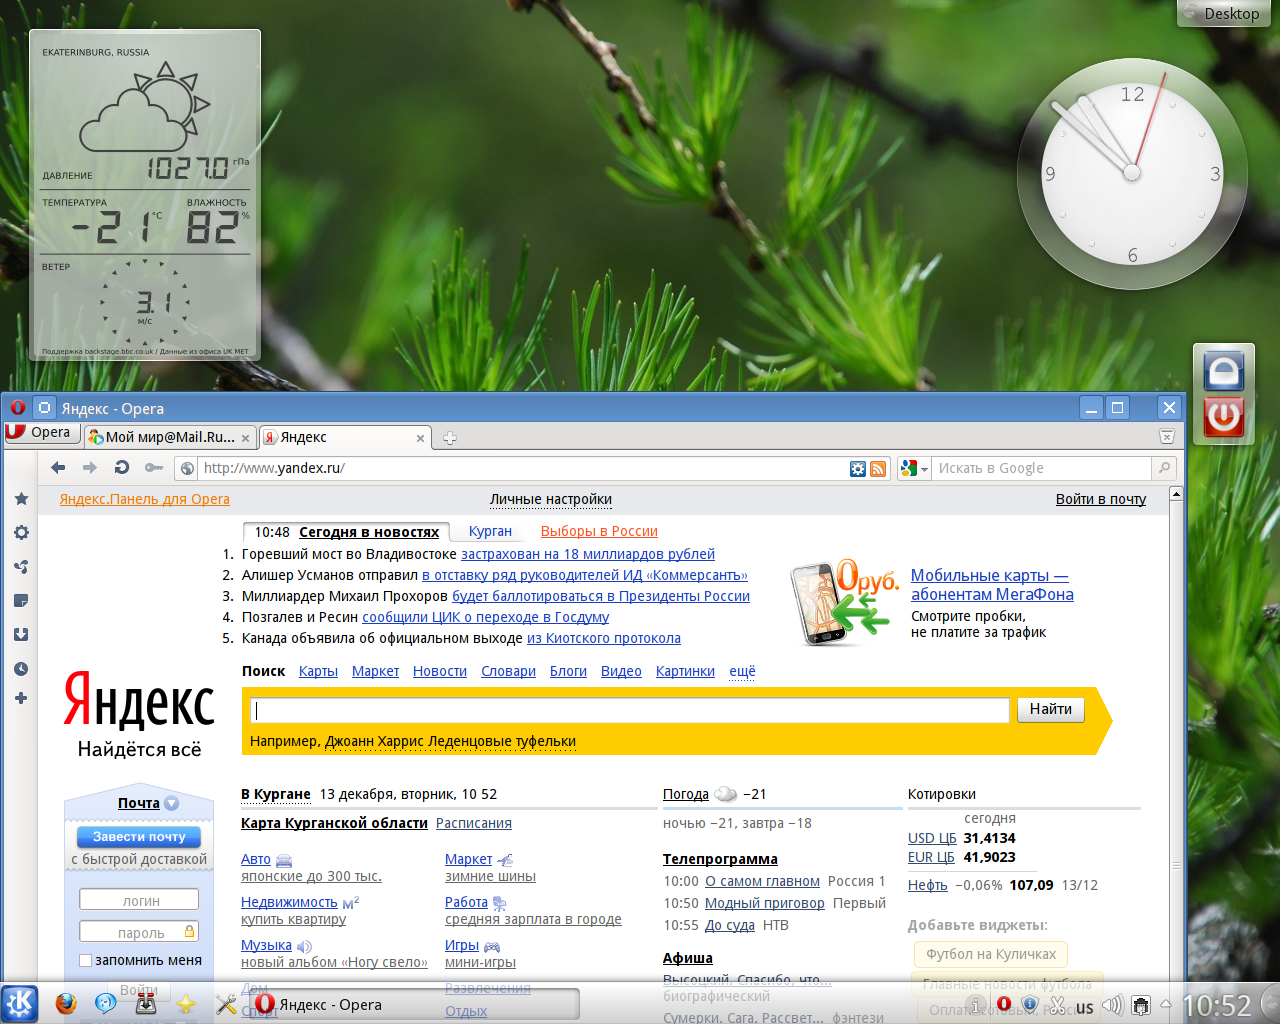Open the Notes panel in Opera sidebar
The image size is (1280, 1024).
point(21,601)
